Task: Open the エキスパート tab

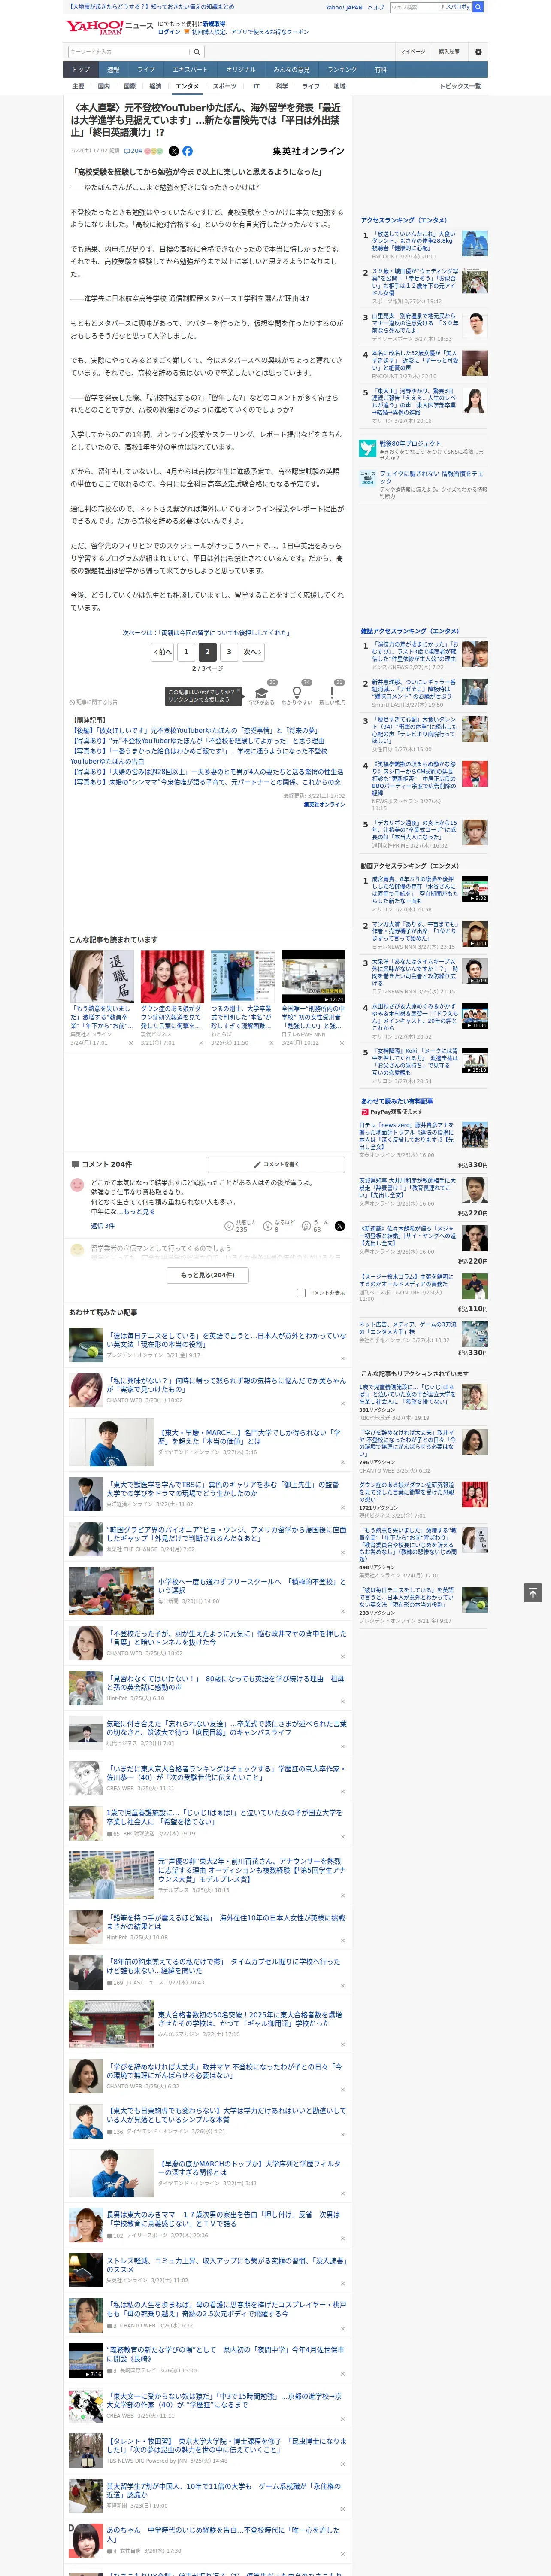Action: pyautogui.click(x=190, y=70)
